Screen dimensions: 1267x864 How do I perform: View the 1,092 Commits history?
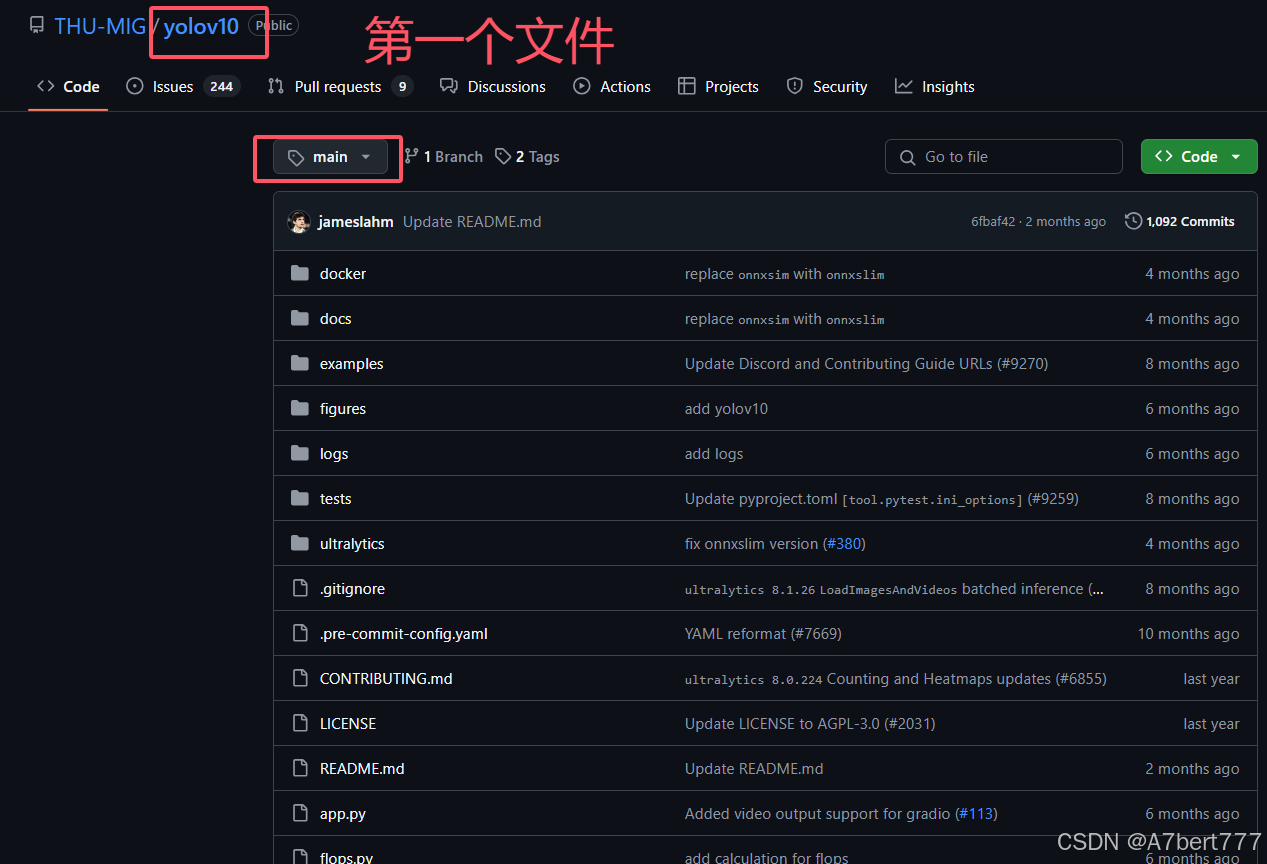tap(1180, 222)
